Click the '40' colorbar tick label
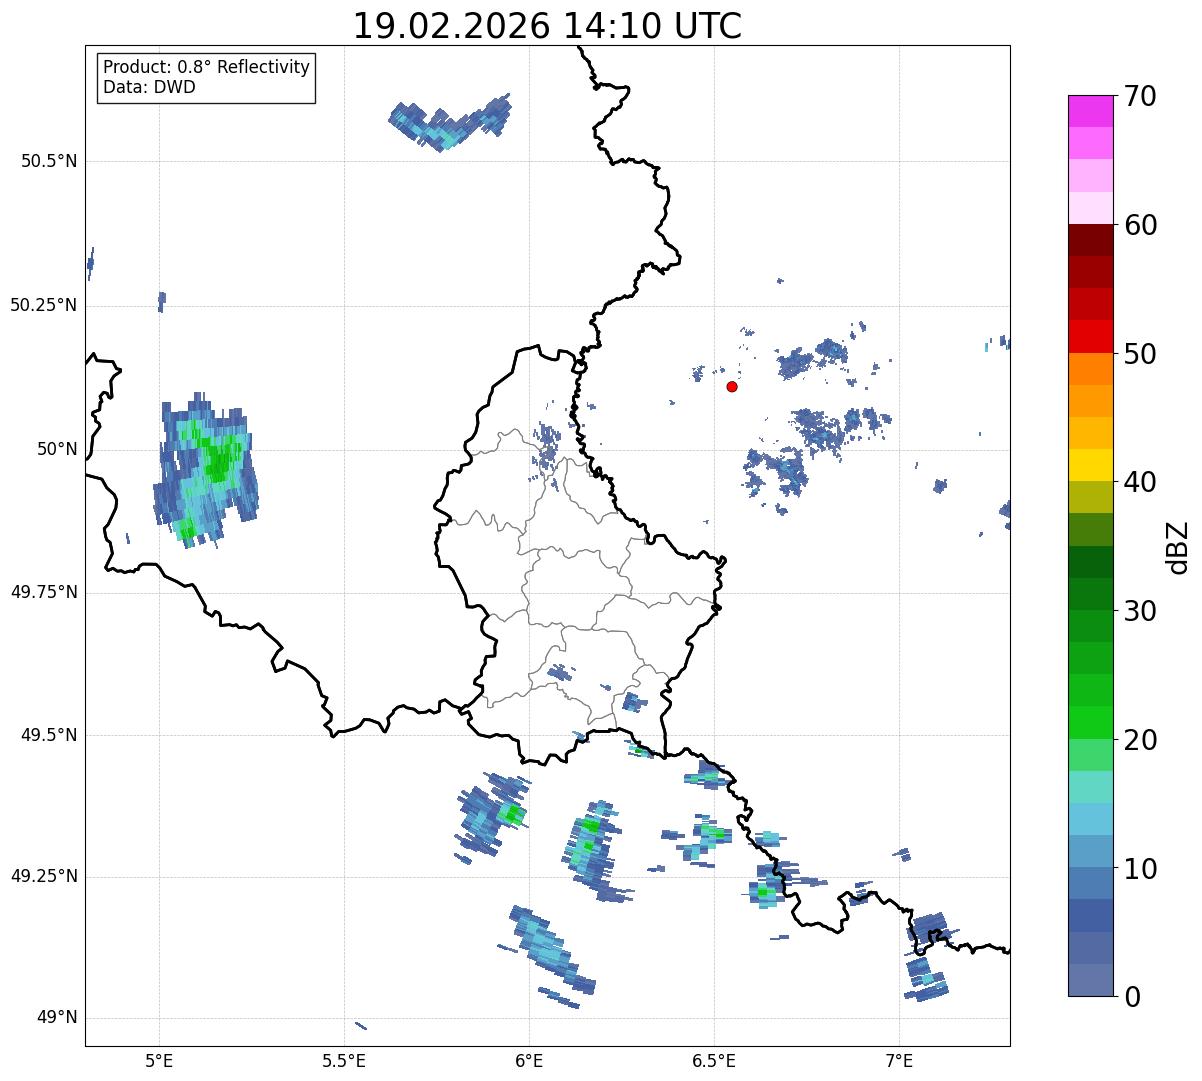 (x=1141, y=483)
